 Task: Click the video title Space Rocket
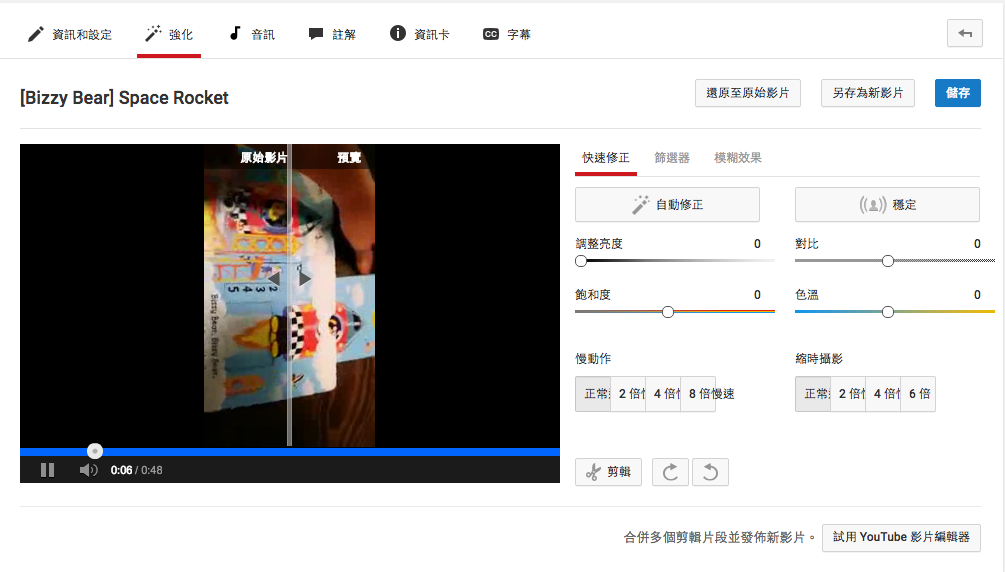click(124, 97)
